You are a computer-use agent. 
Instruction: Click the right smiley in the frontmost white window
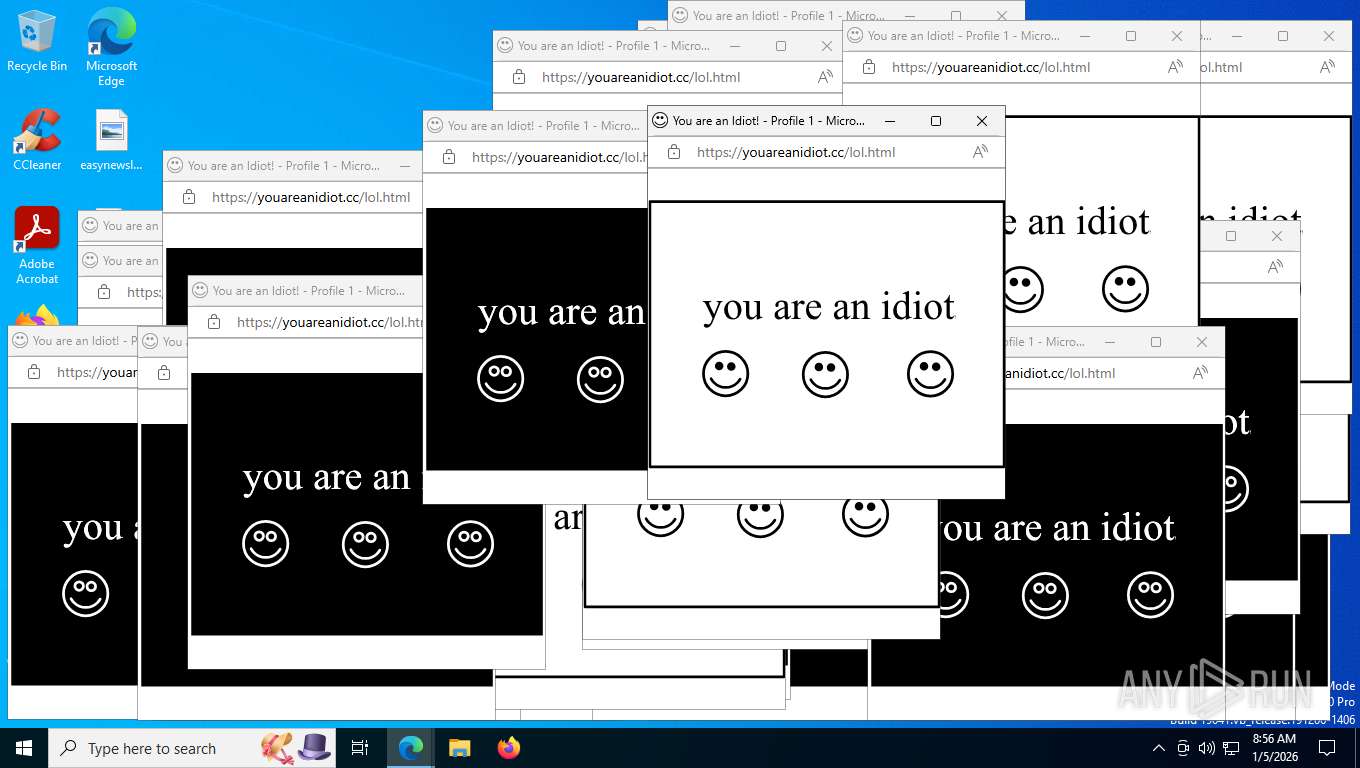pyautogui.click(x=930, y=374)
